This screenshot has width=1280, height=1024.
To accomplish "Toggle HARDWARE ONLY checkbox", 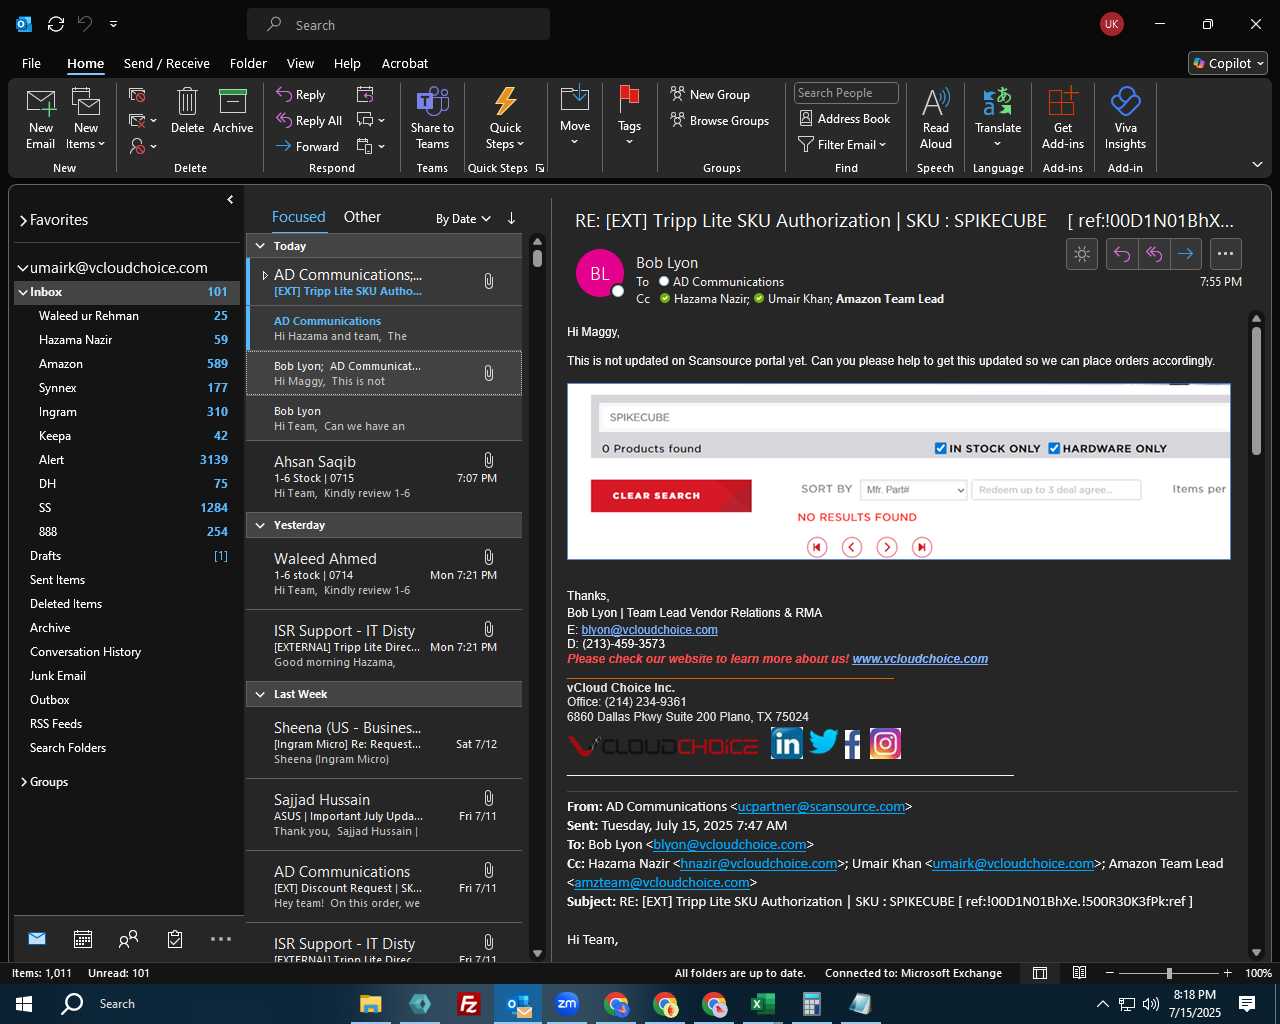I will click(x=1054, y=448).
